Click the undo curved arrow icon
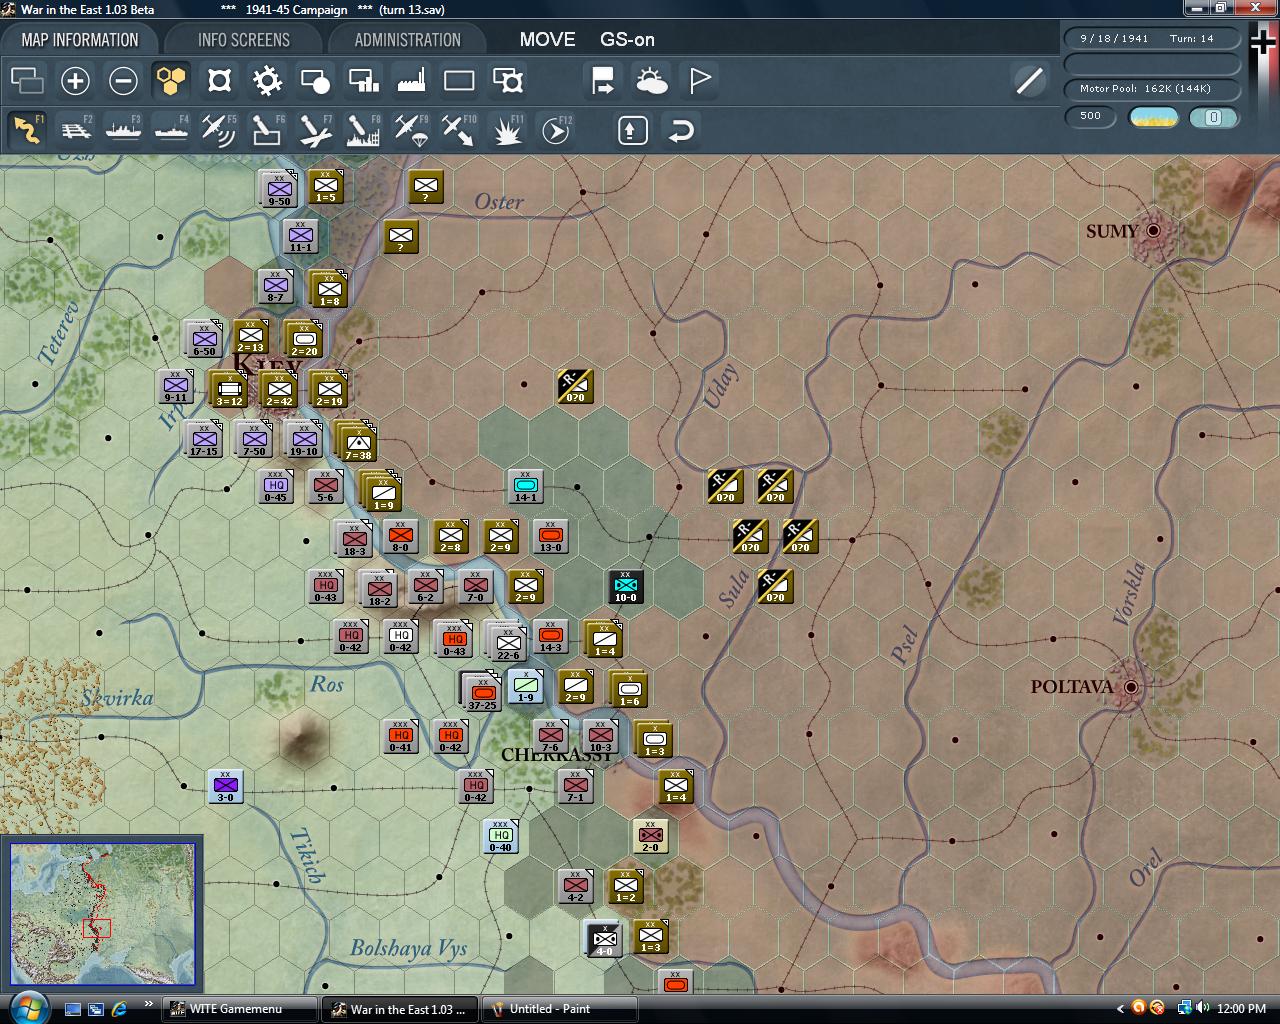 click(681, 130)
